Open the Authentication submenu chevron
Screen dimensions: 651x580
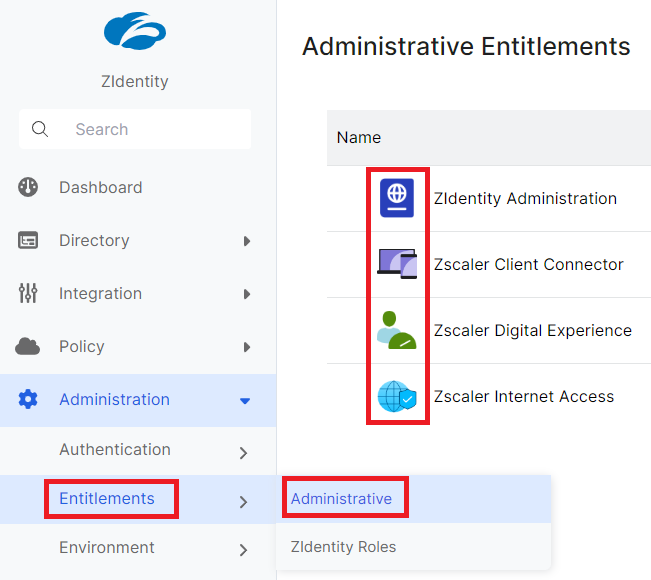[x=243, y=453]
